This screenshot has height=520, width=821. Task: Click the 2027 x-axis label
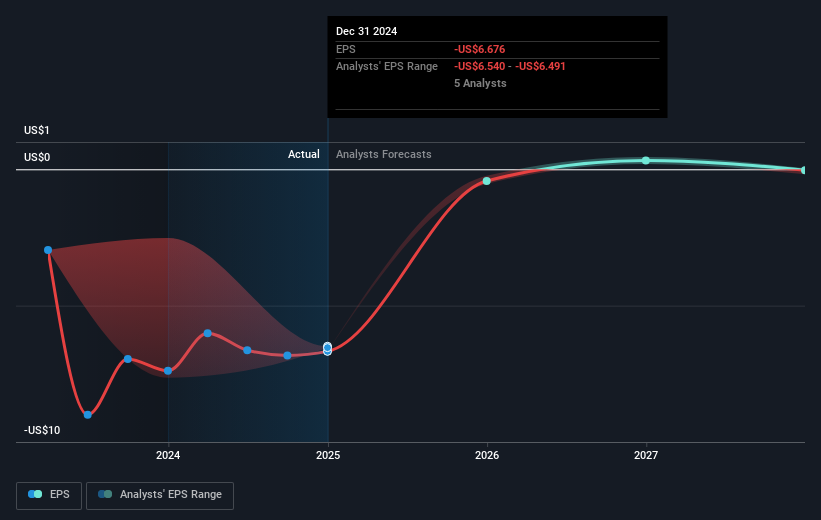[x=646, y=455]
